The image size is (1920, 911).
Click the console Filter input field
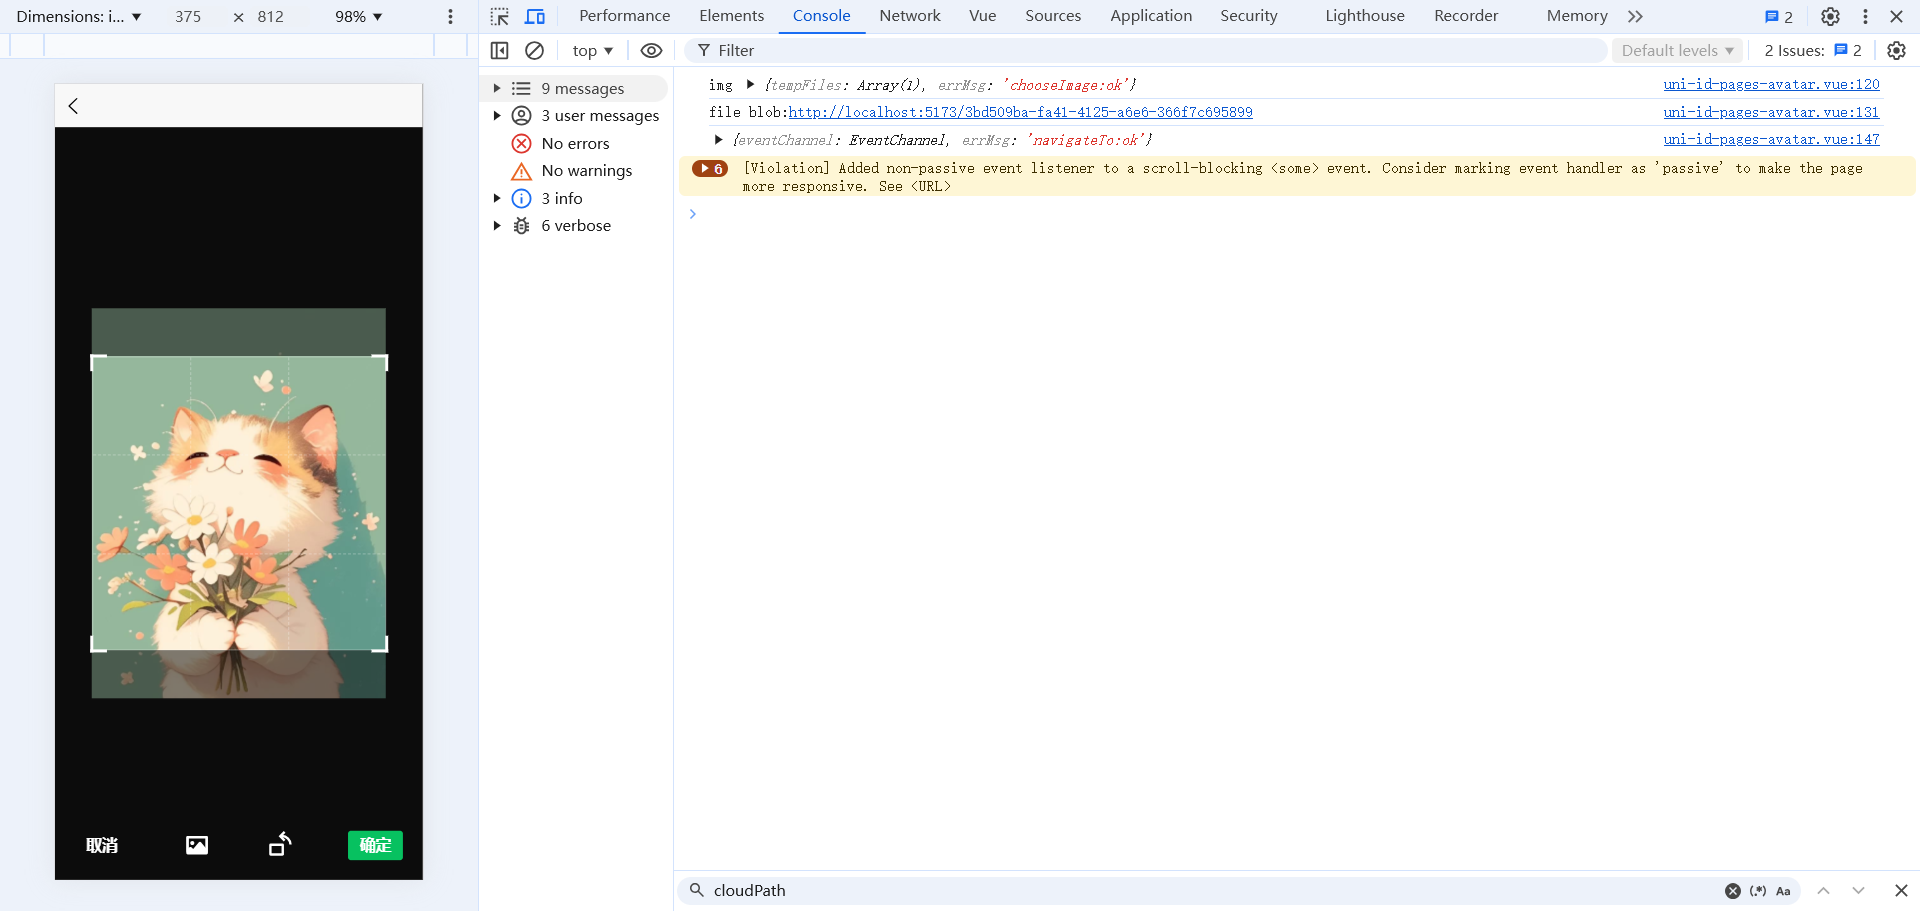coord(1145,50)
